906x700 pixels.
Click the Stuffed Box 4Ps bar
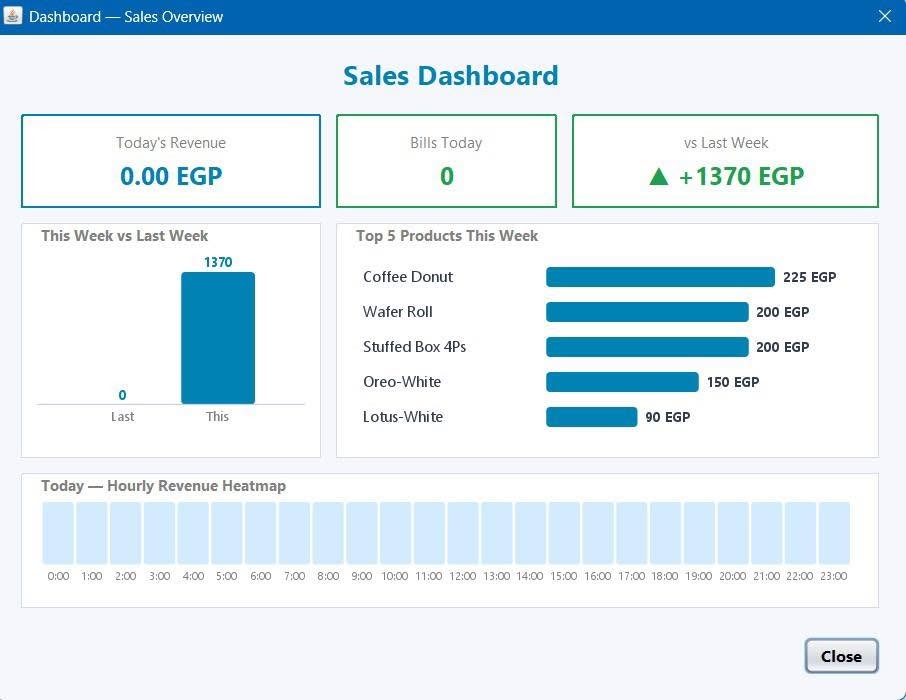pyautogui.click(x=647, y=347)
